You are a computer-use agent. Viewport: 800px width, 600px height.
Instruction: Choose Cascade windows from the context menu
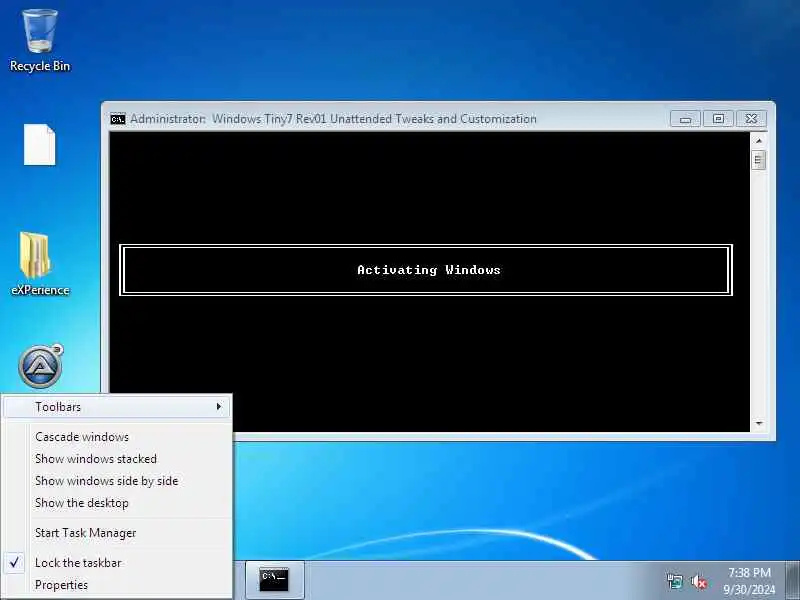pyautogui.click(x=117, y=437)
